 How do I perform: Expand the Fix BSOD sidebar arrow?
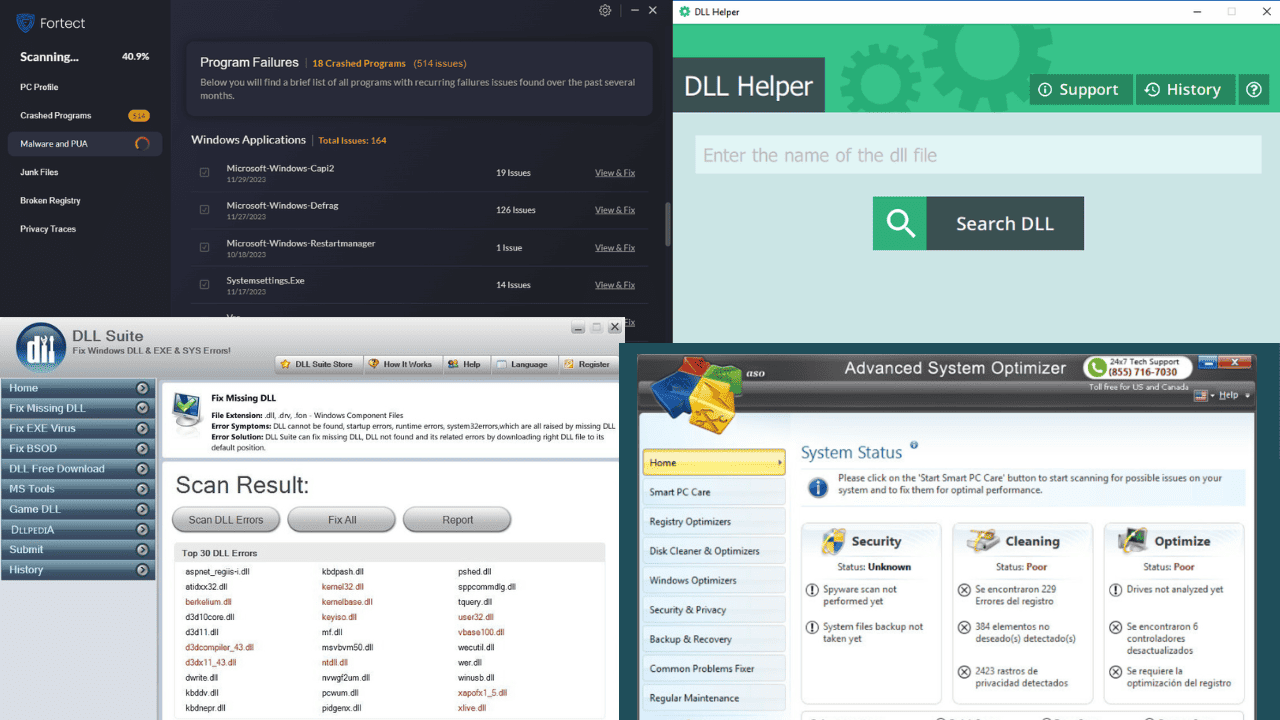142,448
